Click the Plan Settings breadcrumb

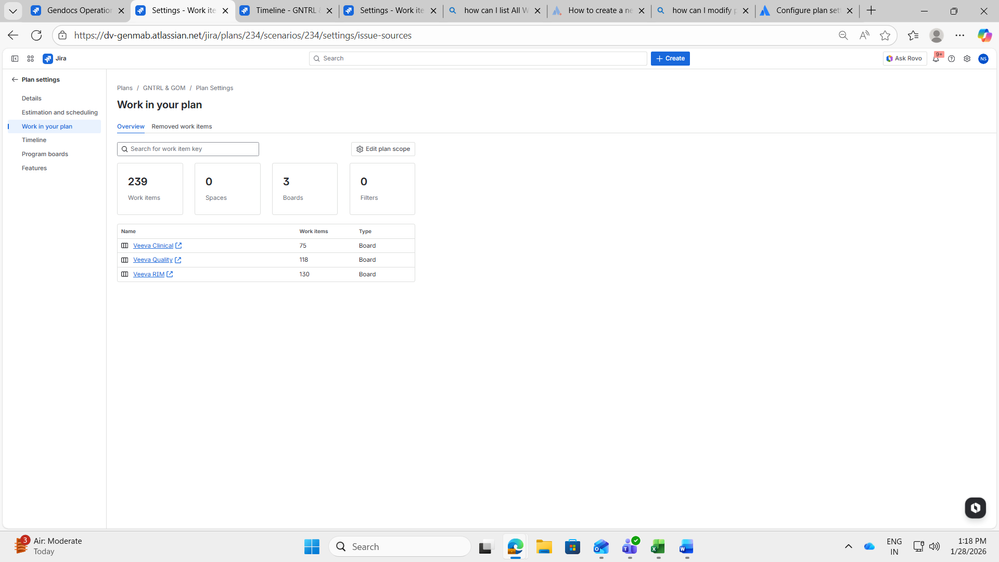[x=214, y=88]
